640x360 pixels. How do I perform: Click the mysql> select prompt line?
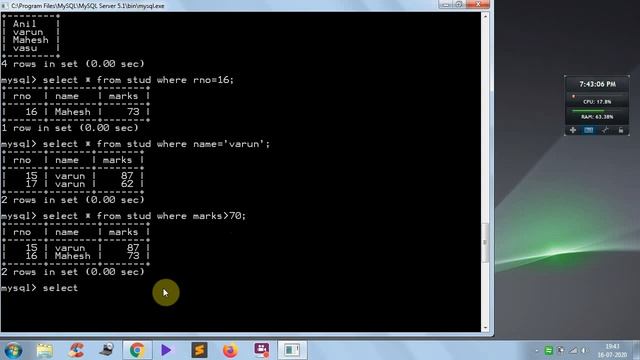click(39, 288)
